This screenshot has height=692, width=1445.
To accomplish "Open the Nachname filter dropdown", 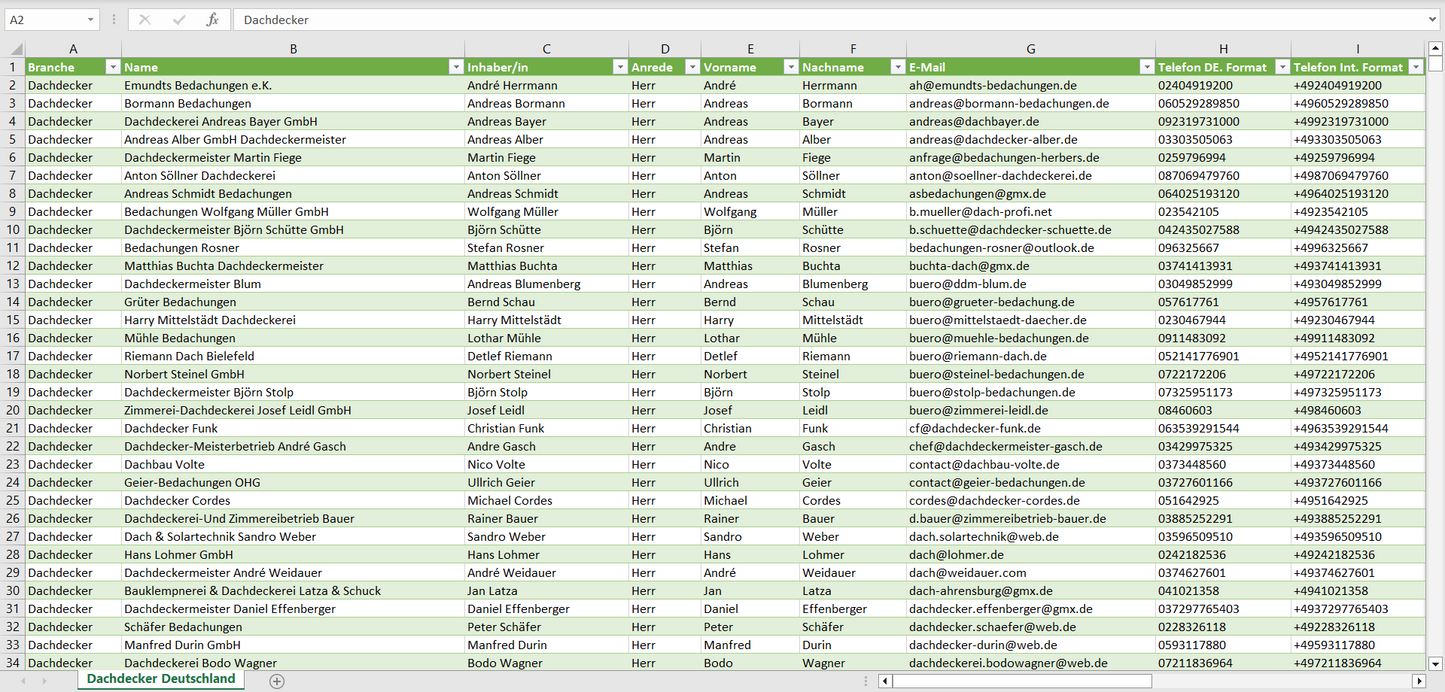I will point(897,67).
